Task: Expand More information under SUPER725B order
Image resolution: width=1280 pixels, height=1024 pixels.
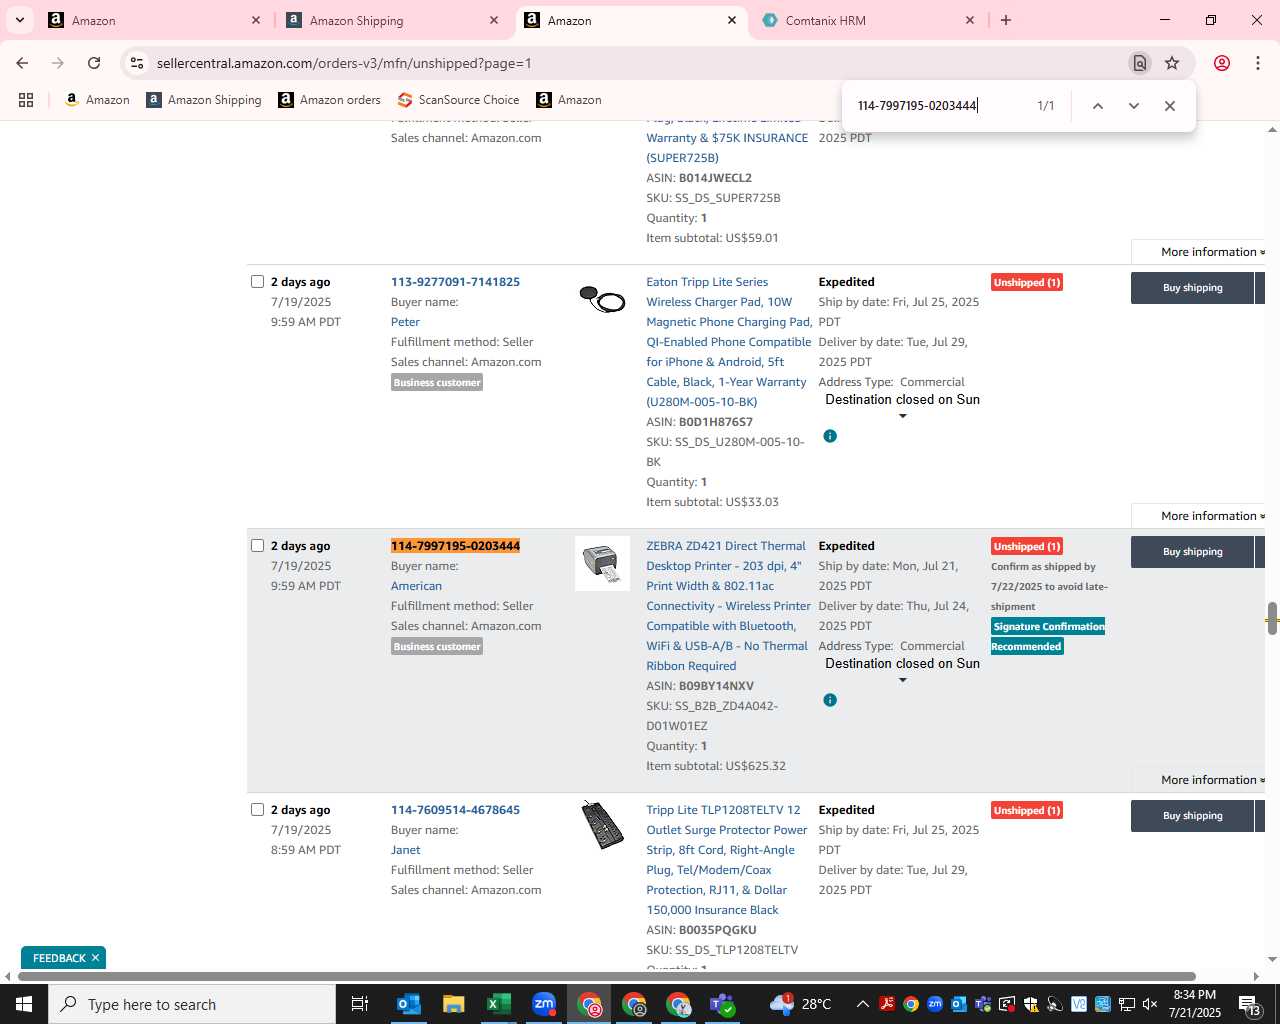Action: coord(1212,252)
